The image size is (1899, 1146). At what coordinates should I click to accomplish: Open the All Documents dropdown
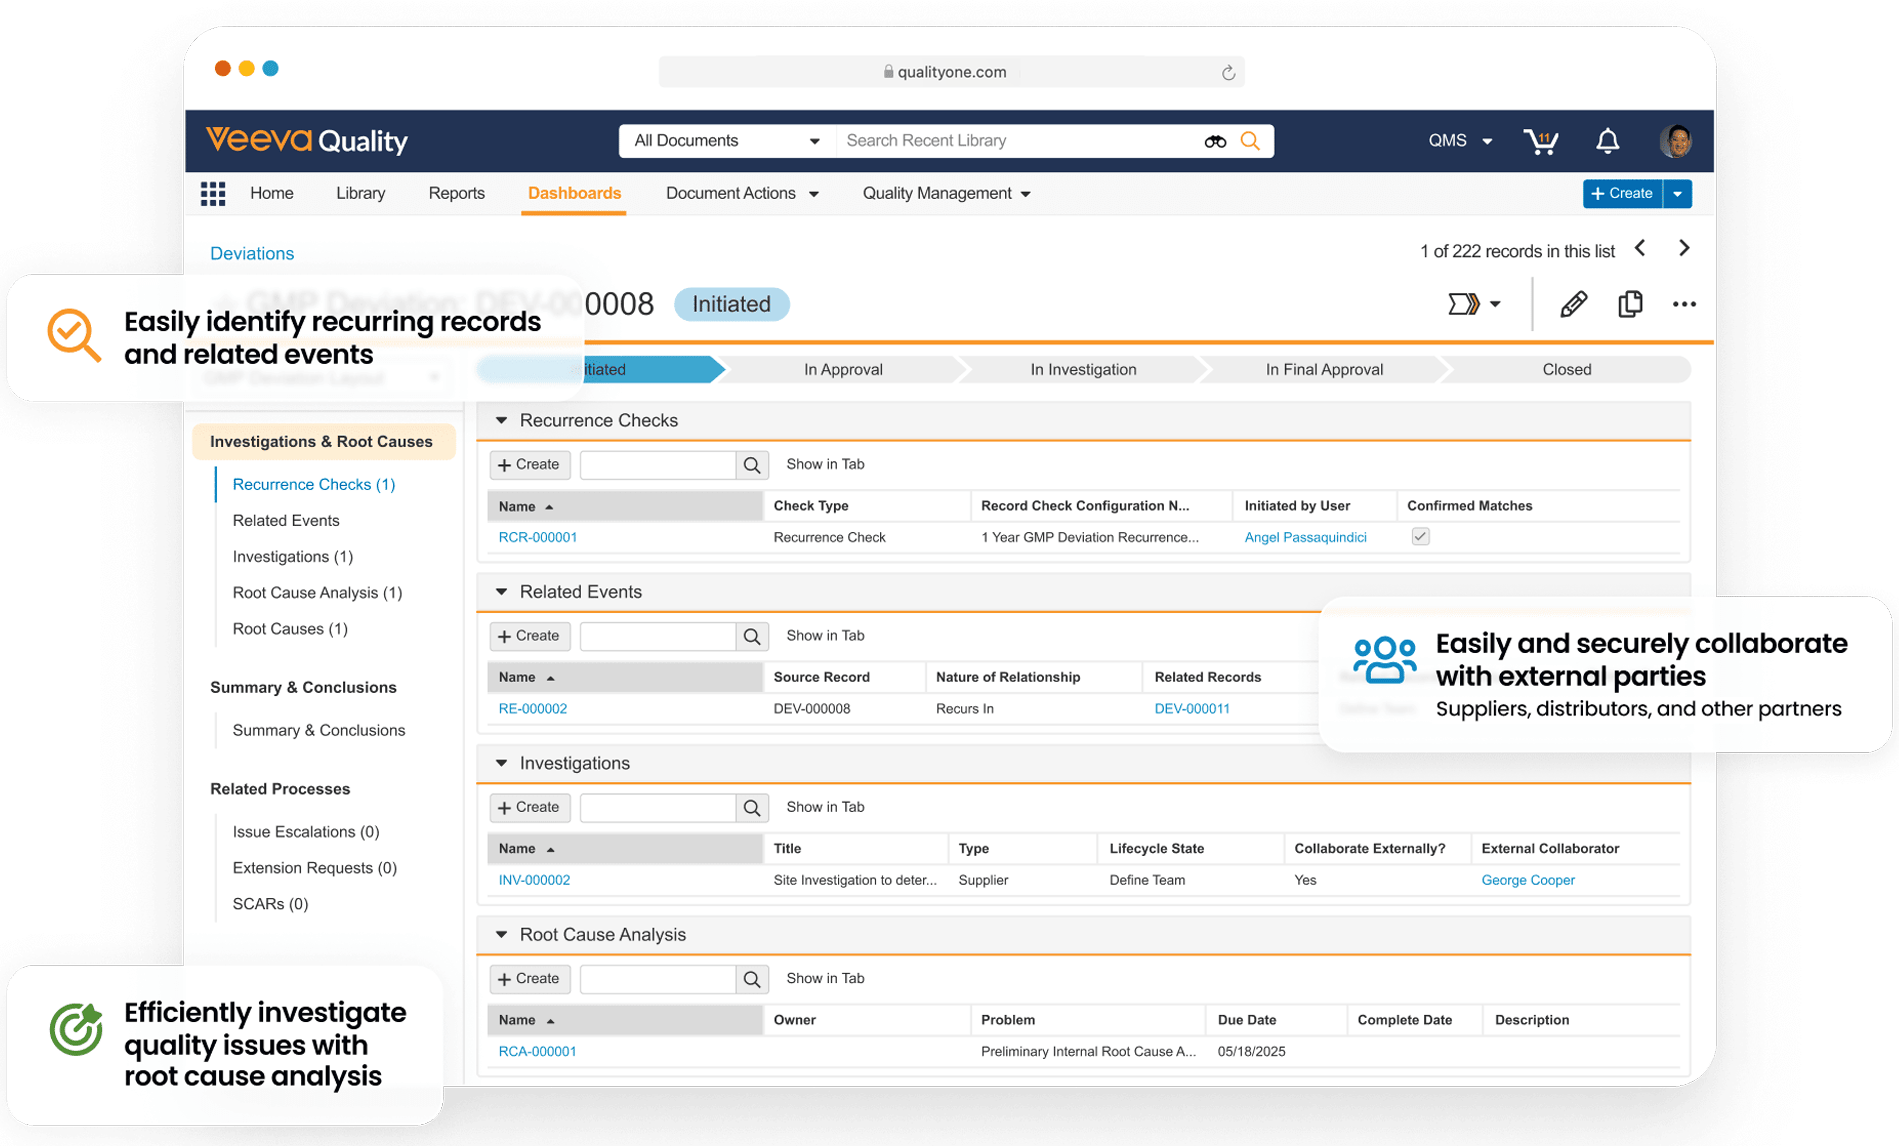[x=728, y=141]
